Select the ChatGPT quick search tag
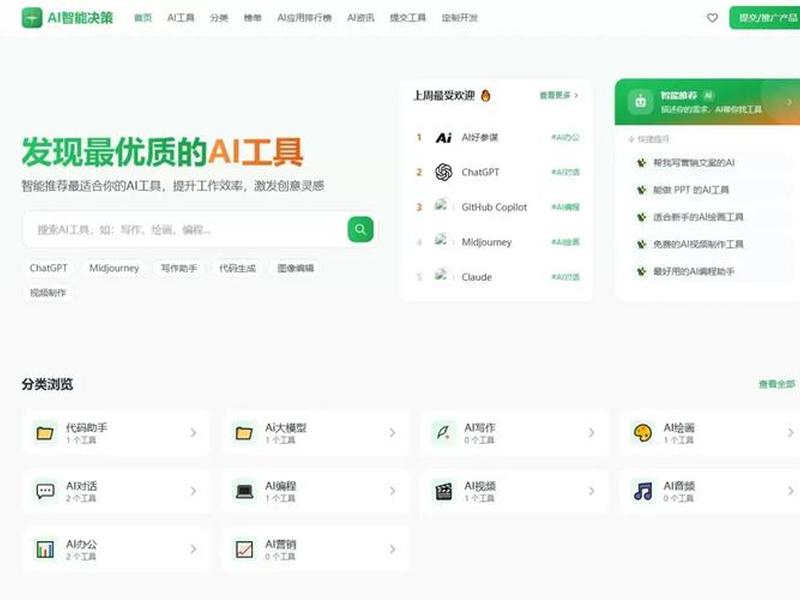800x600 pixels. pyautogui.click(x=48, y=268)
